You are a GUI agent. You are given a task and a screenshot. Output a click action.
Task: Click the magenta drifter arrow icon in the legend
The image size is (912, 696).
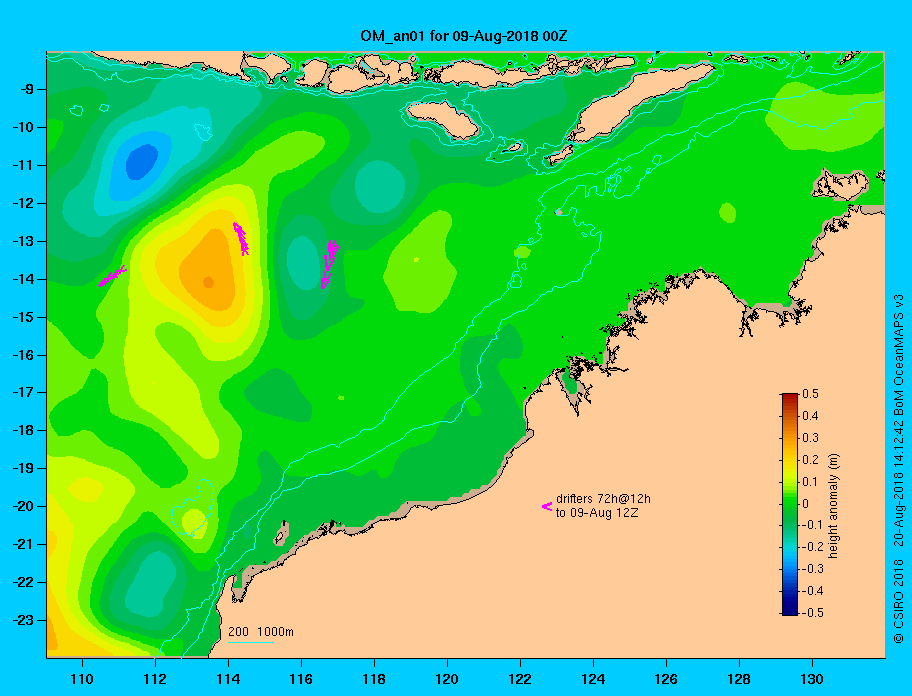[547, 506]
